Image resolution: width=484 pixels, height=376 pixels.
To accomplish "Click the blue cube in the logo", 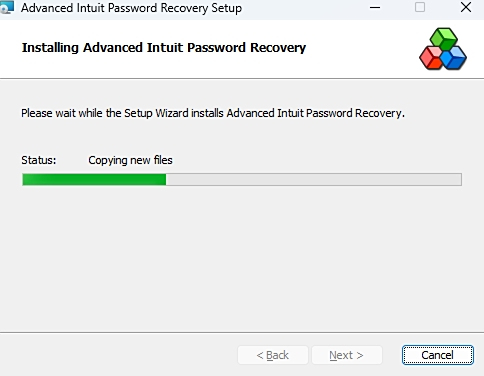I will point(454,58).
